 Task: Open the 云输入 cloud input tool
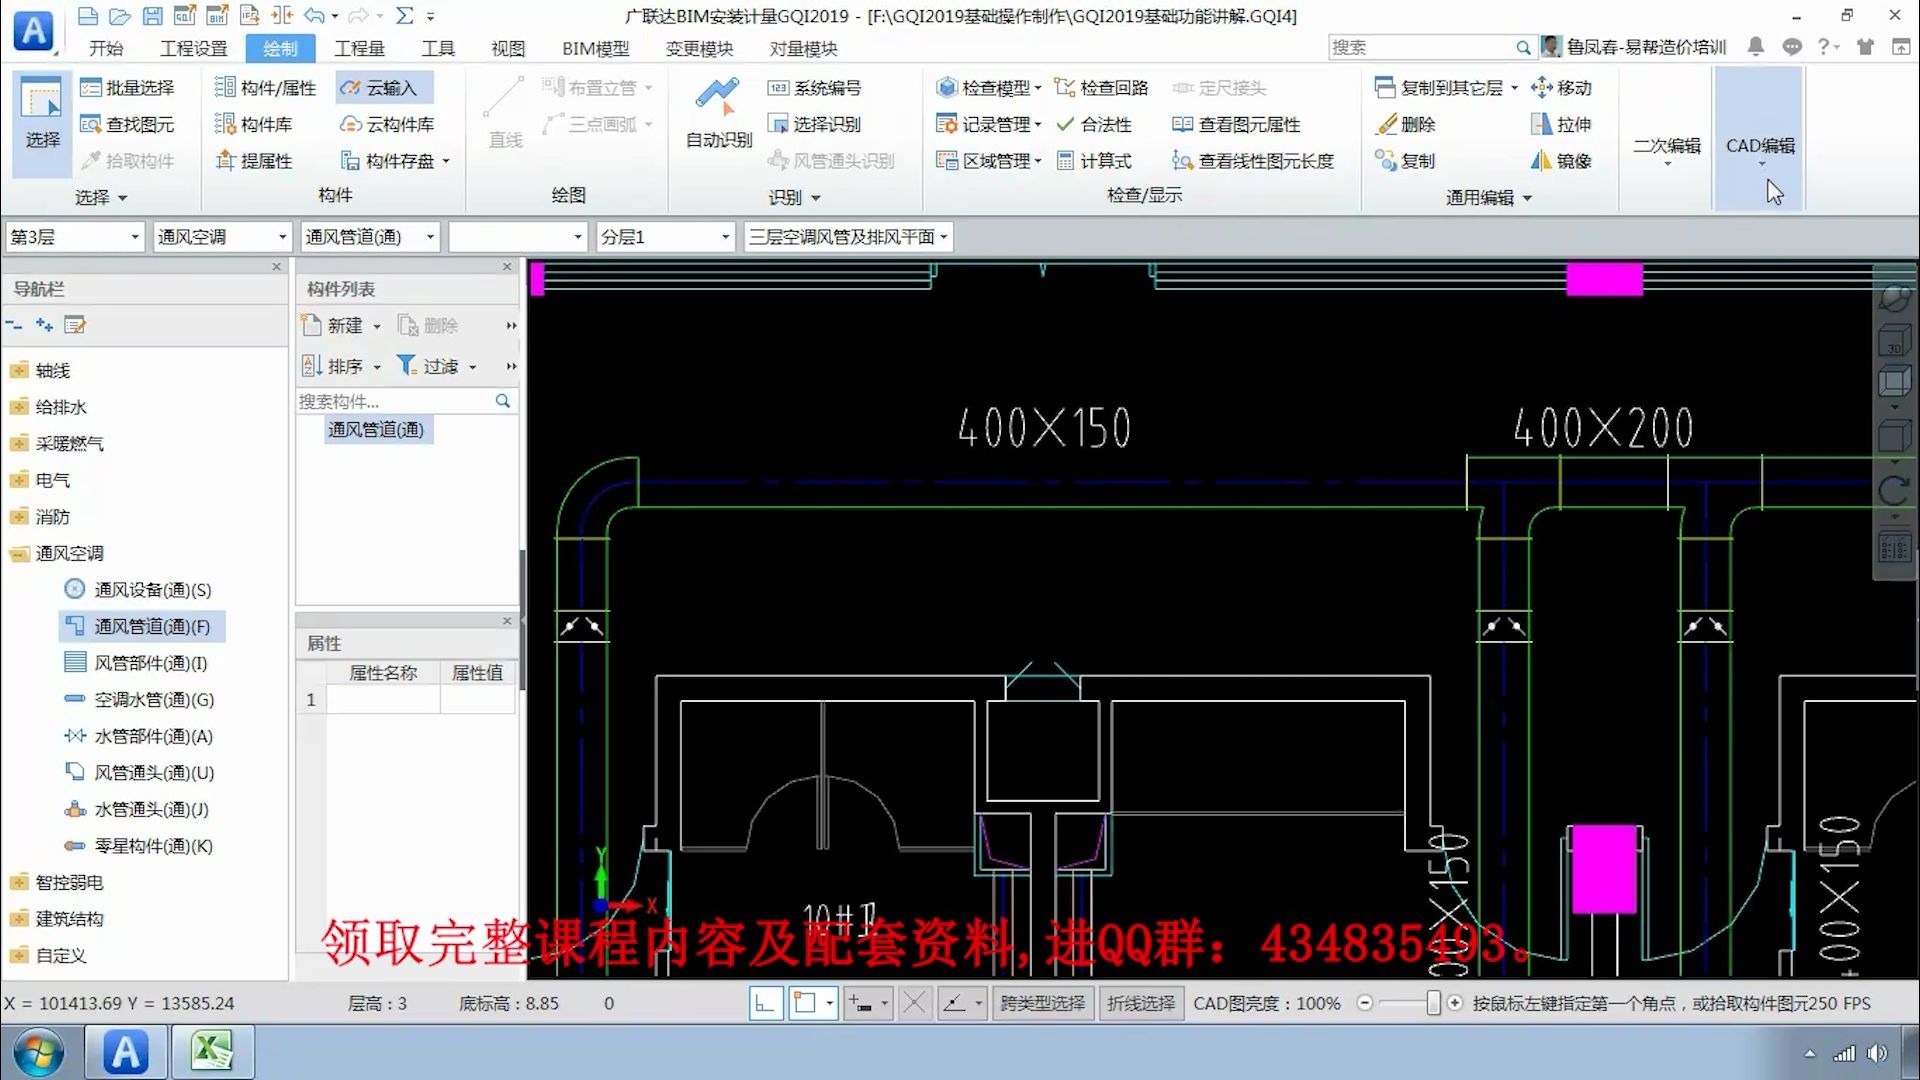383,87
